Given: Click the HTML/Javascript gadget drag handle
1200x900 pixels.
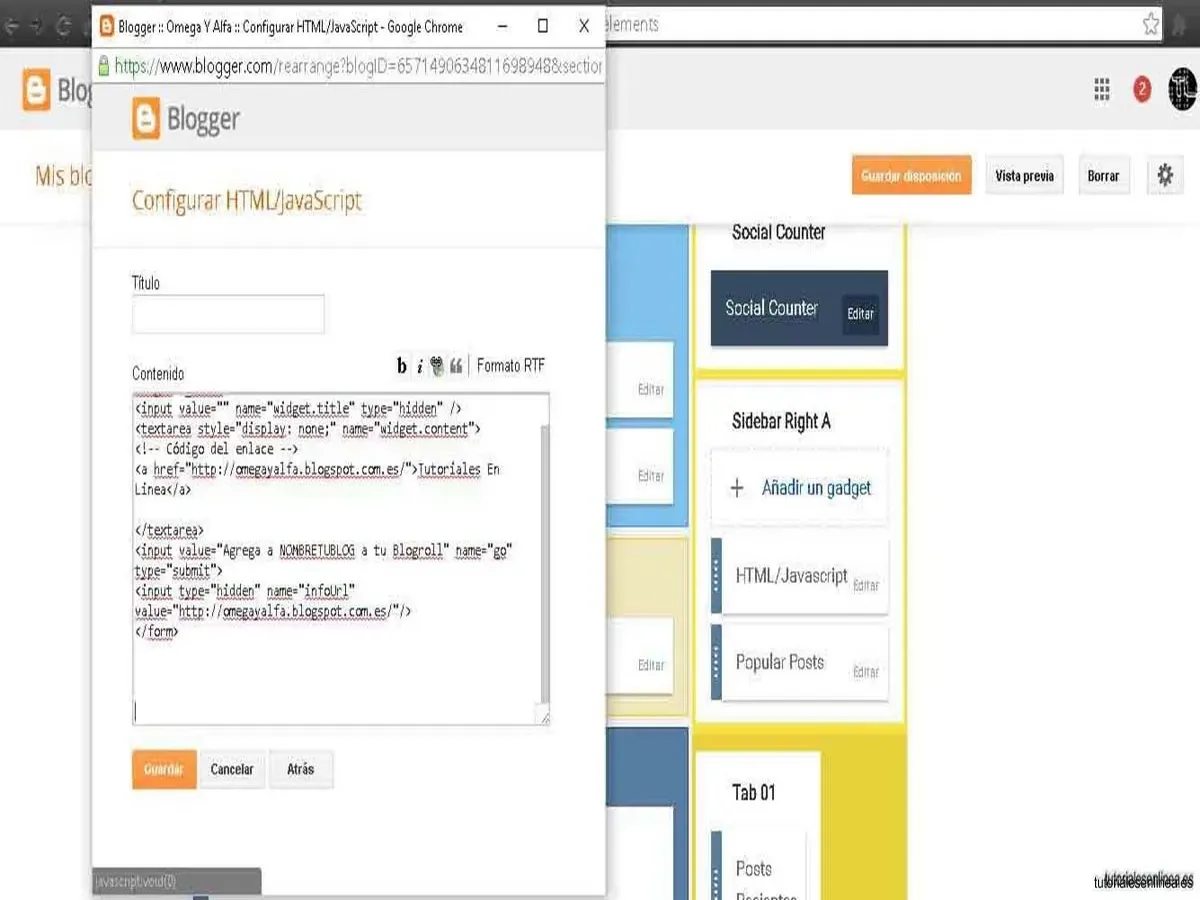Looking at the screenshot, I should 716,576.
